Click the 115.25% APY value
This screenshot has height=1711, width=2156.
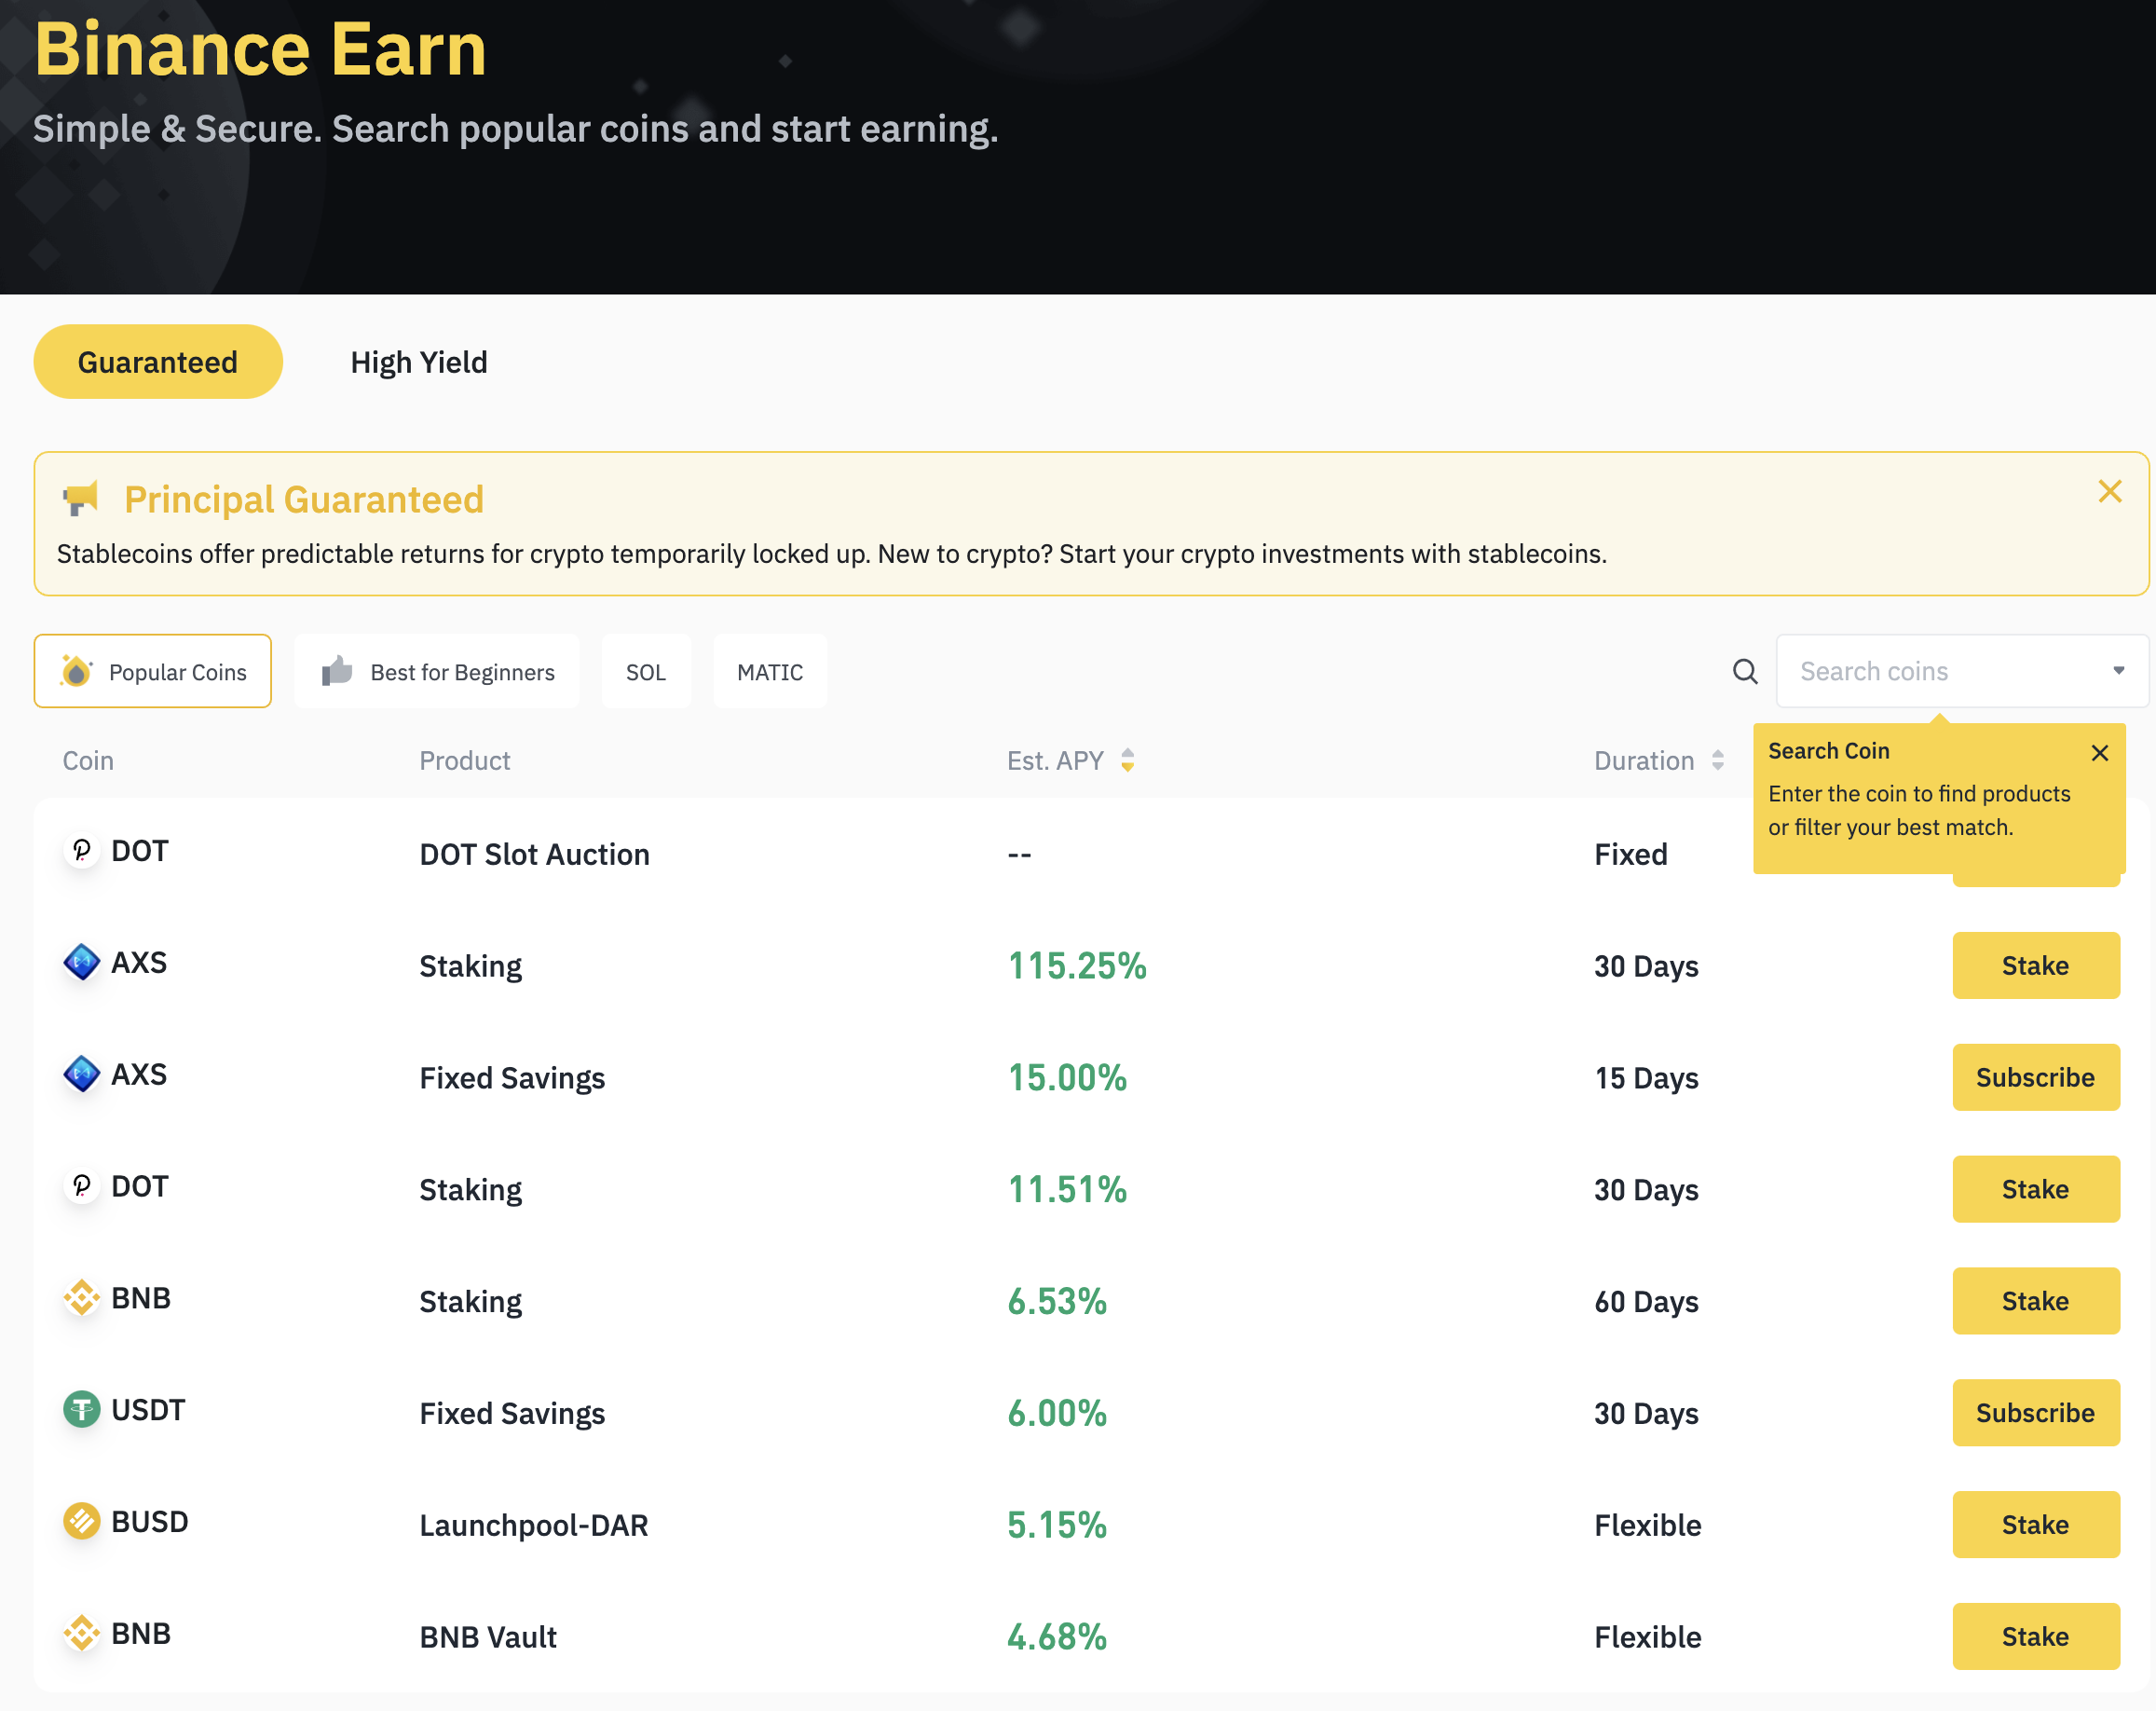[1077, 966]
